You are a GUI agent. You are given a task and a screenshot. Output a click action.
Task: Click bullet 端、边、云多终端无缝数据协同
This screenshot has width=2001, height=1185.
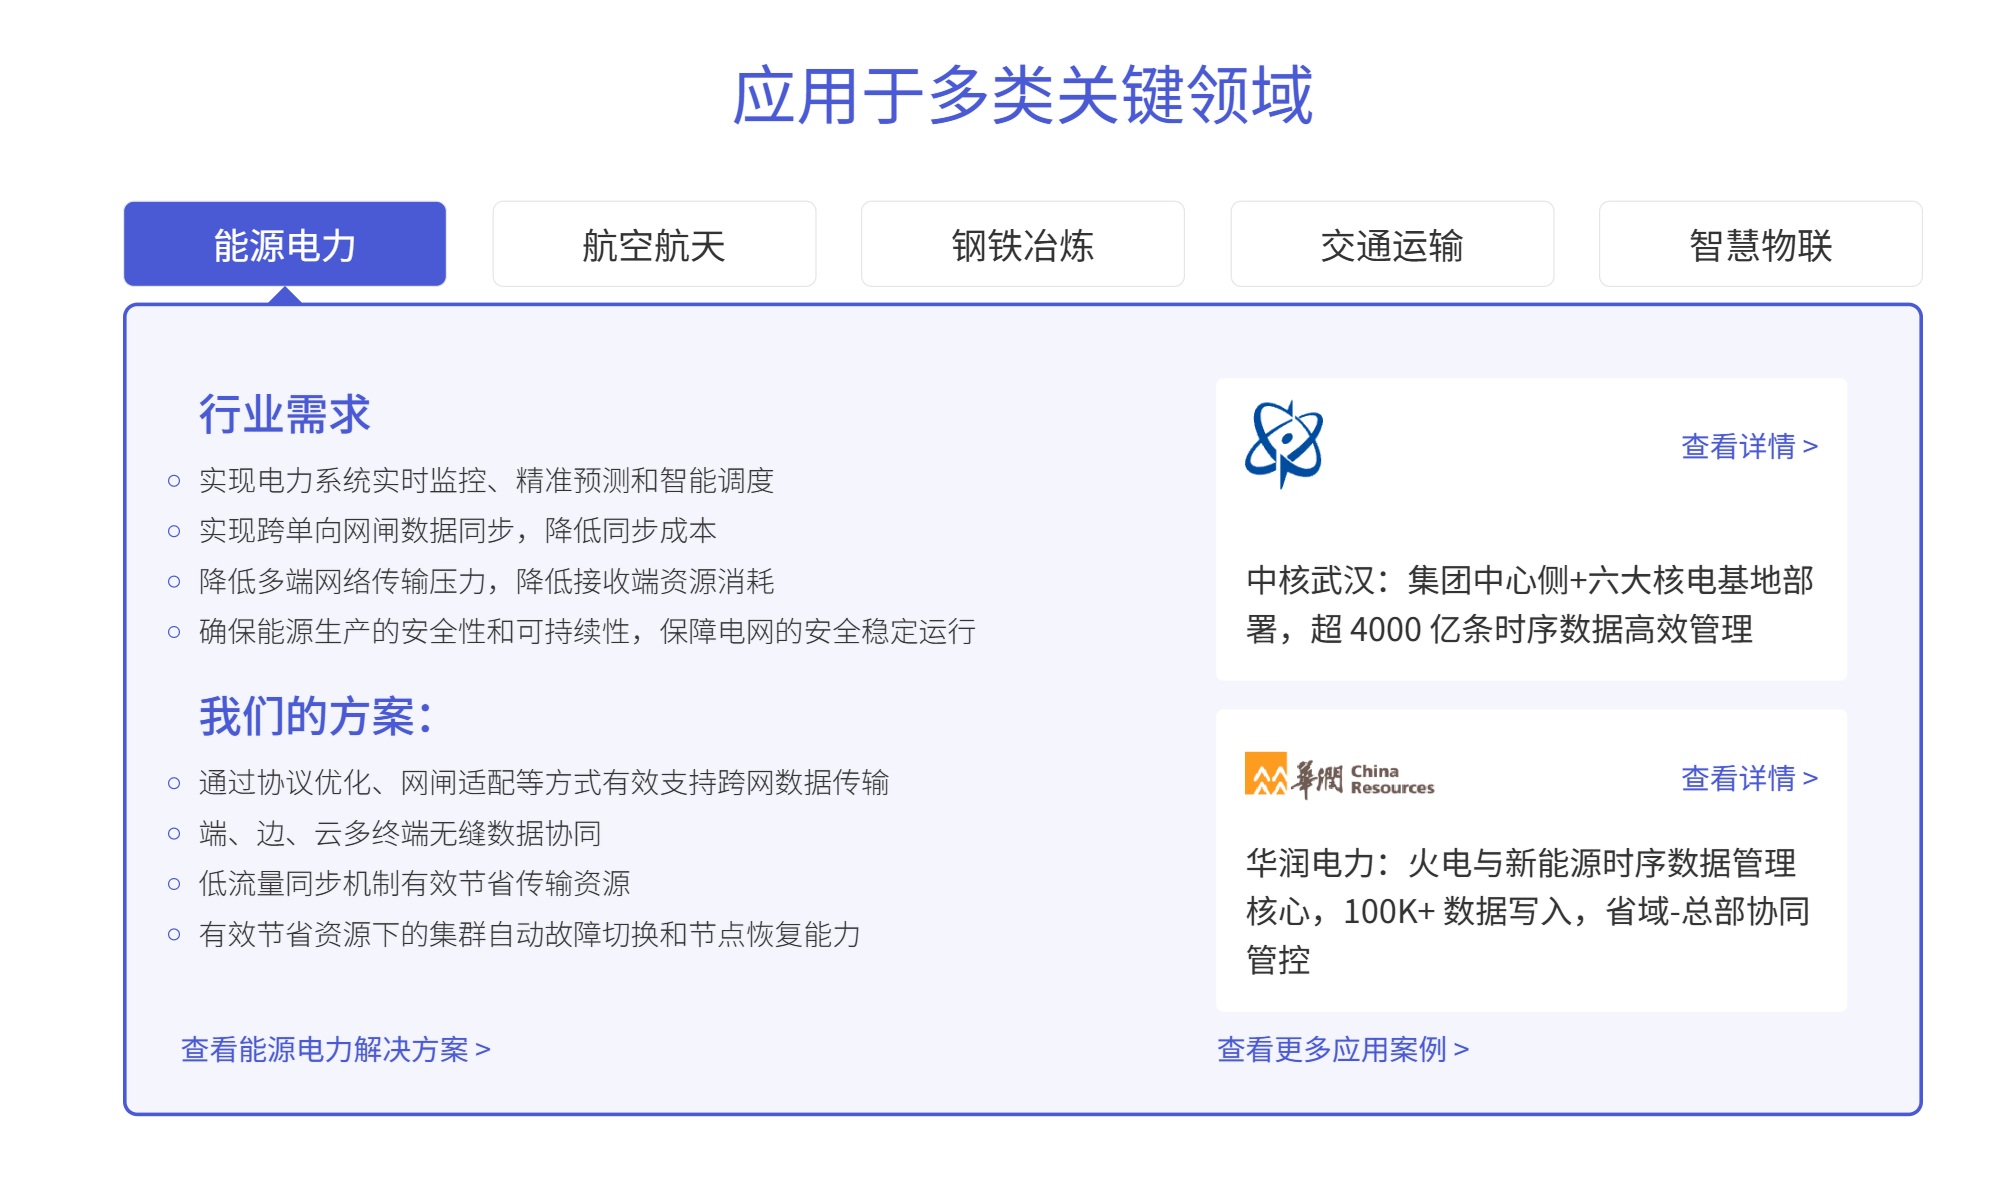tap(400, 833)
